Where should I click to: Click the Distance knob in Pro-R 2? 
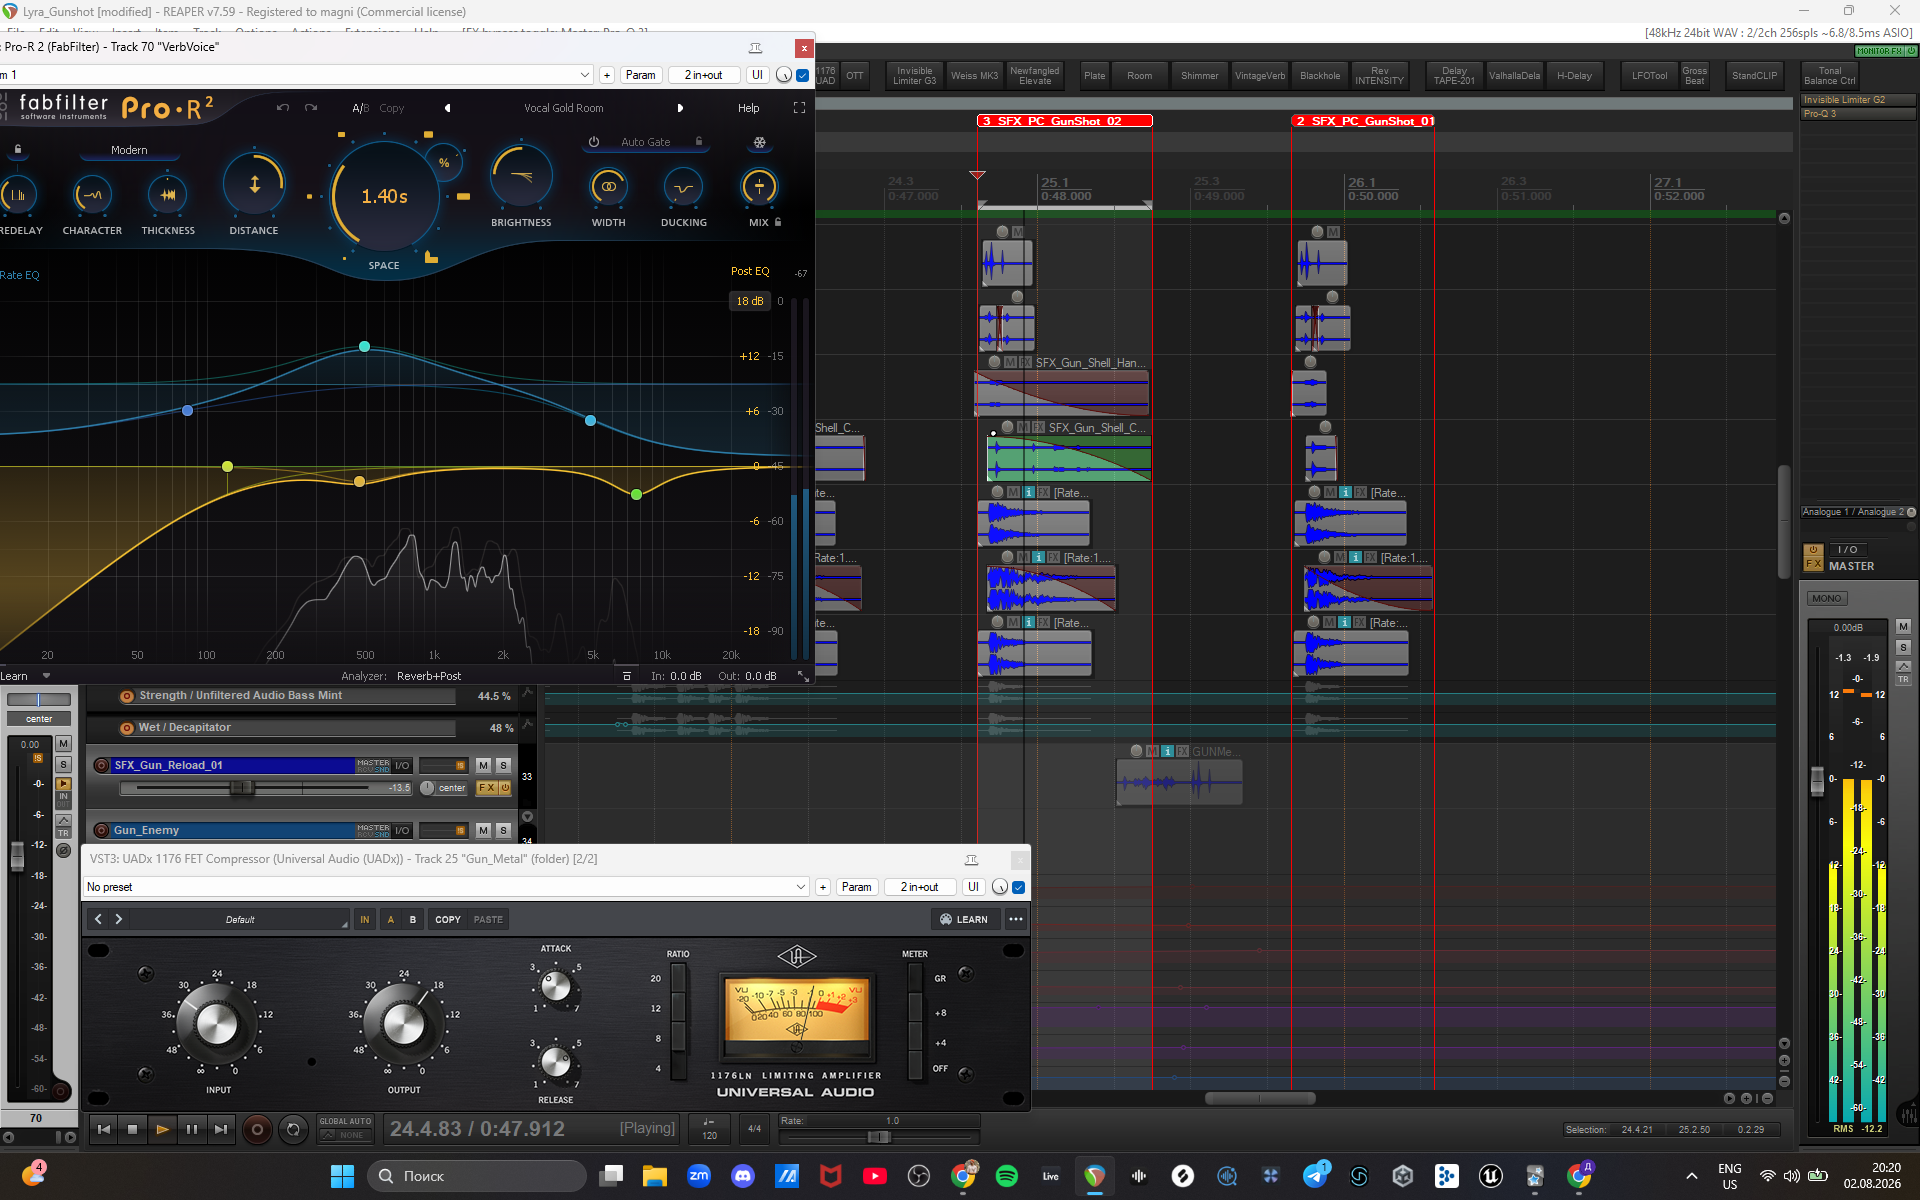pyautogui.click(x=254, y=185)
